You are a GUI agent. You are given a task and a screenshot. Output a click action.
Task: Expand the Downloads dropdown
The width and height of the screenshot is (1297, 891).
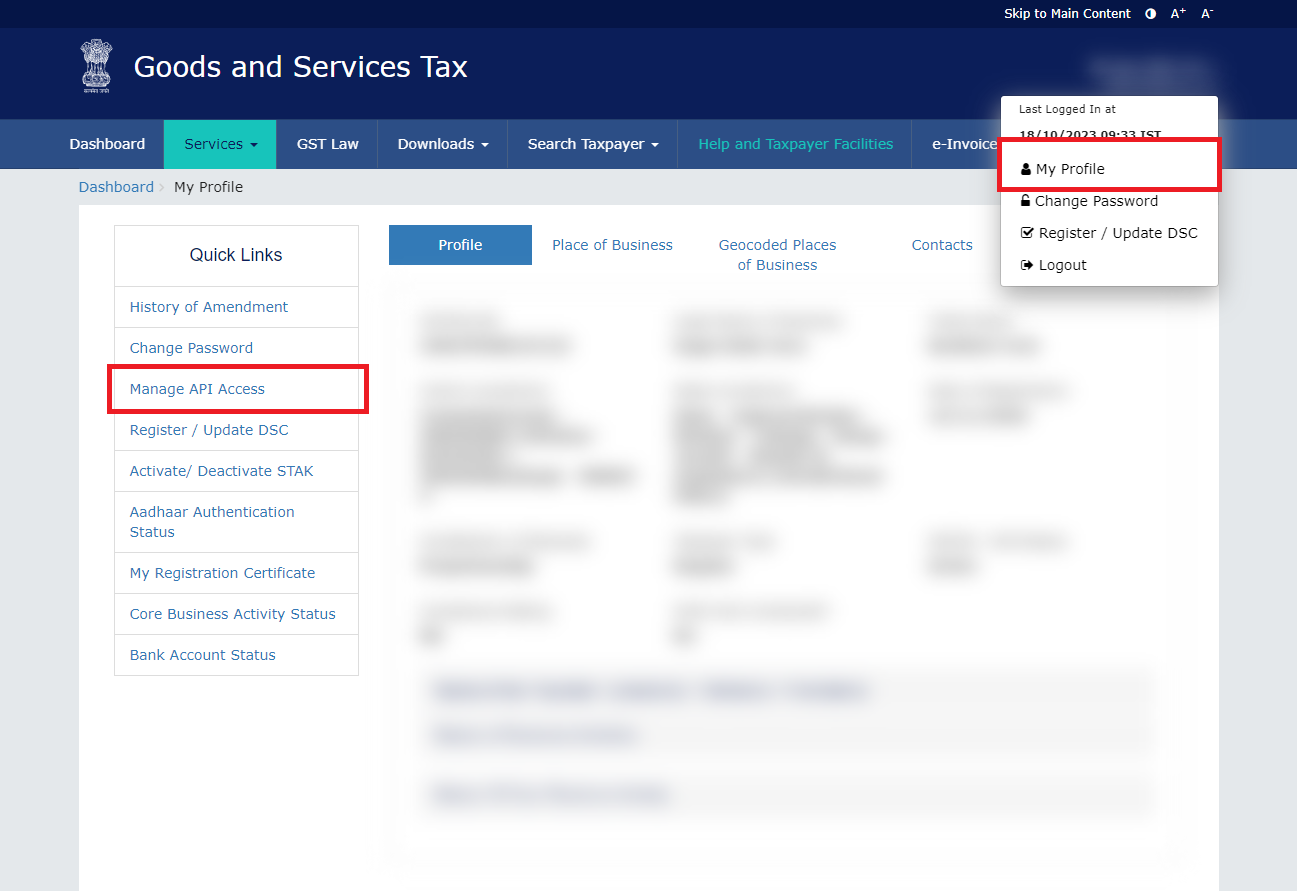coord(443,144)
